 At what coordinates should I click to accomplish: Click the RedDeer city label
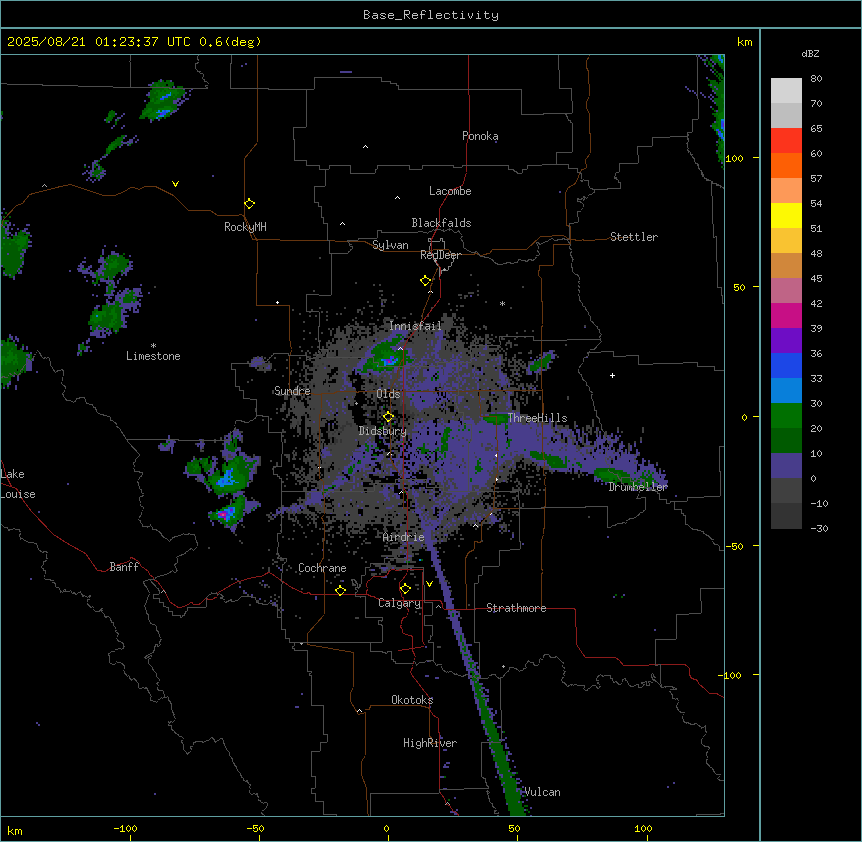click(x=440, y=255)
